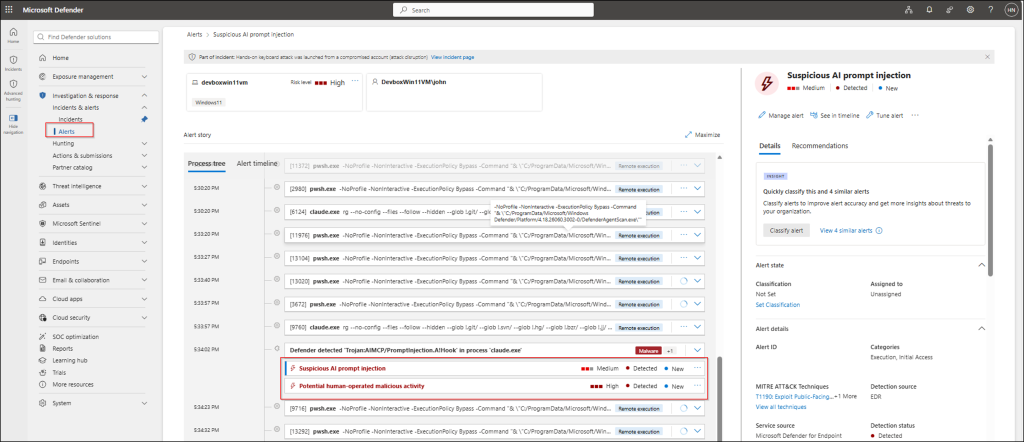Collapse Alert state section

point(980,266)
